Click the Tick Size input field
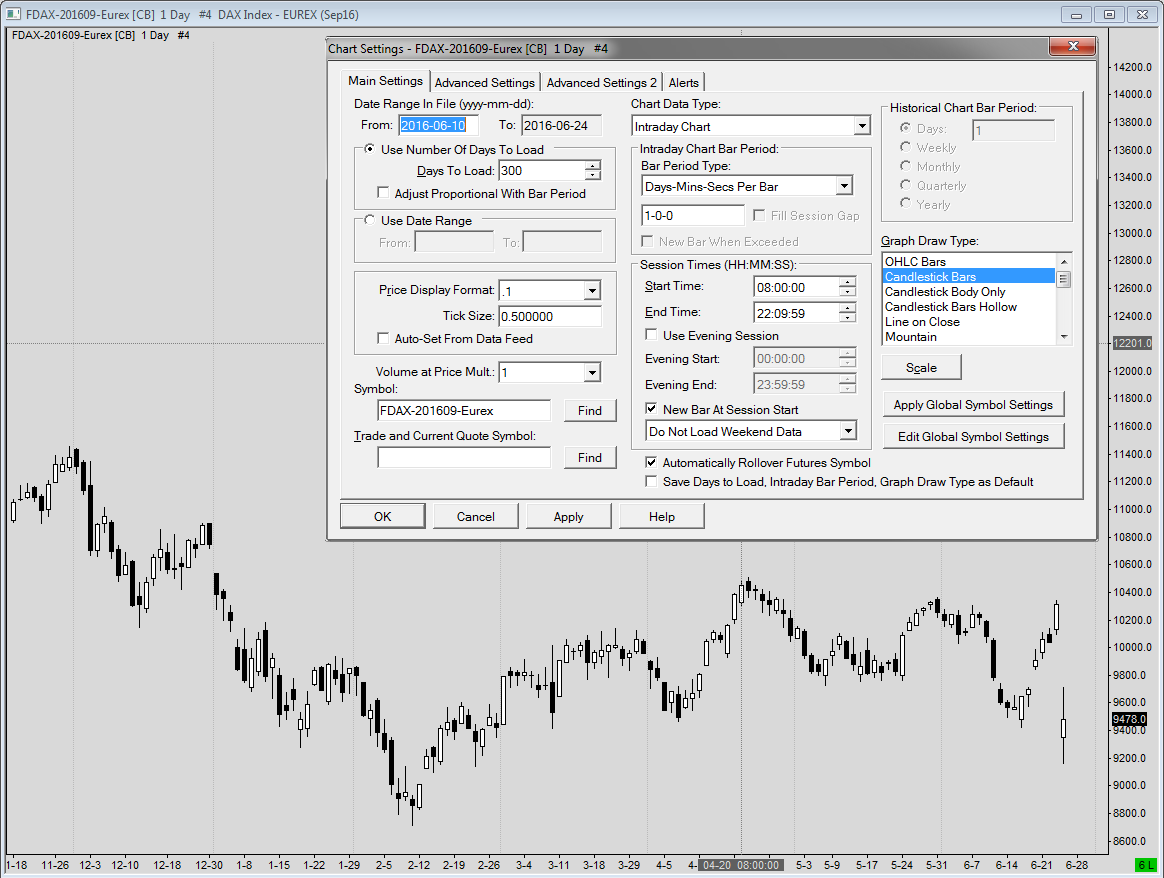This screenshot has height=878, width=1164. click(x=549, y=316)
